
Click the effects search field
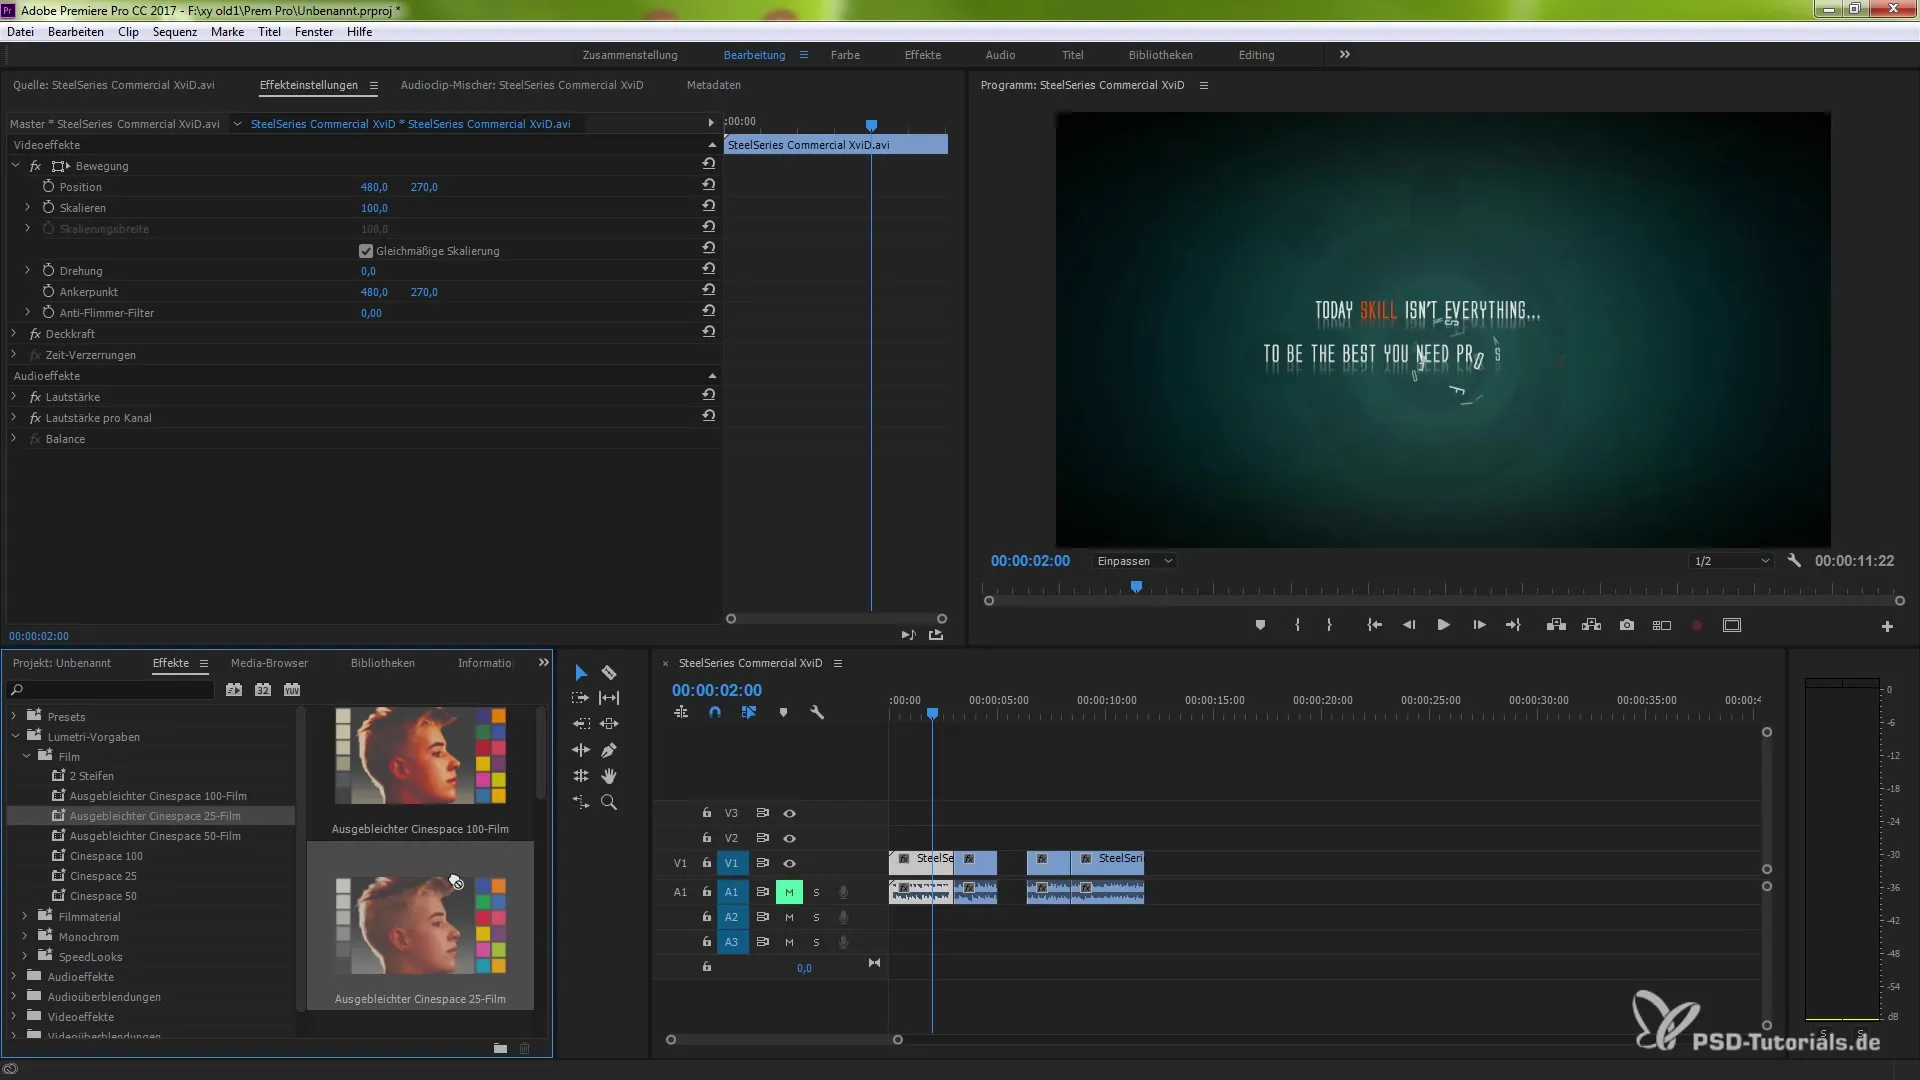[110, 690]
